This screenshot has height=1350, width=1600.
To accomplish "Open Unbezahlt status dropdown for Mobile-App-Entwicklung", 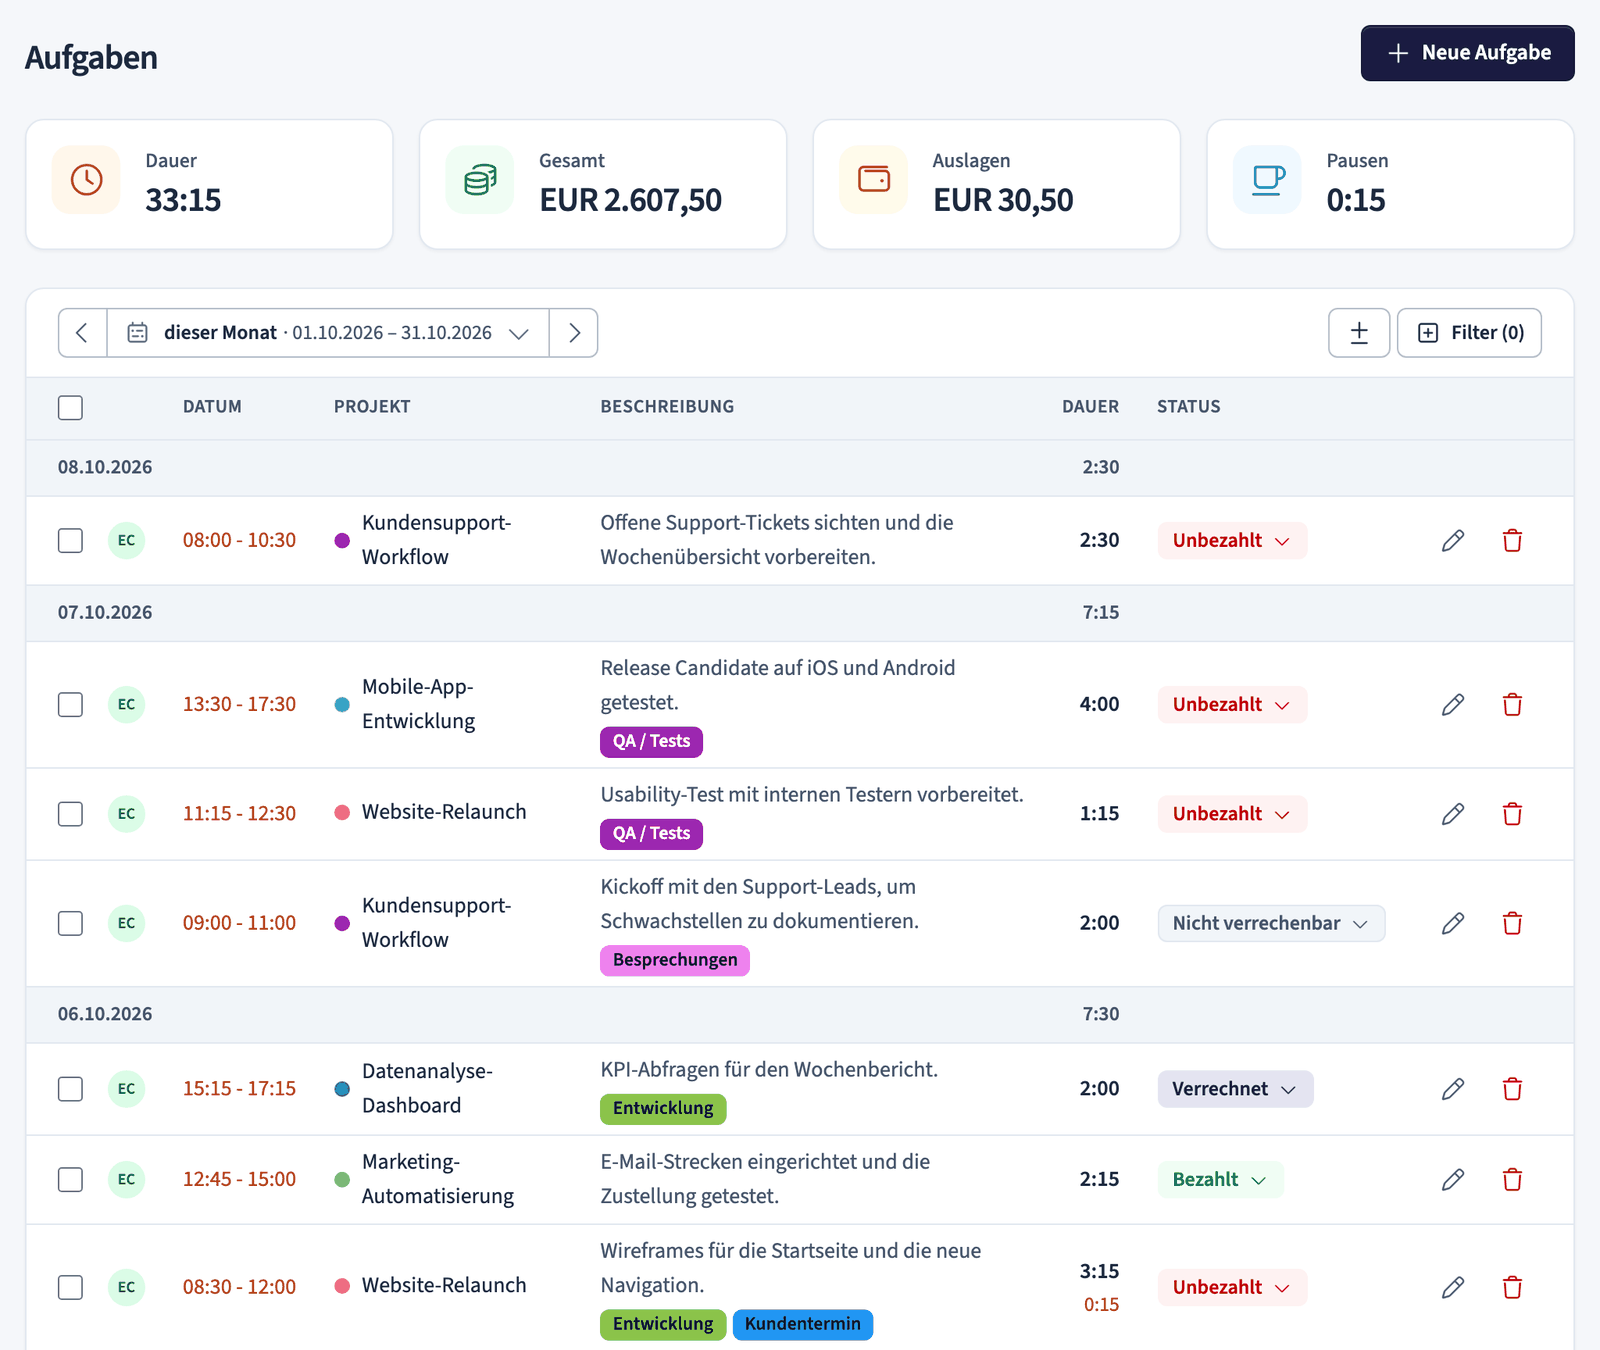I will (x=1232, y=705).
